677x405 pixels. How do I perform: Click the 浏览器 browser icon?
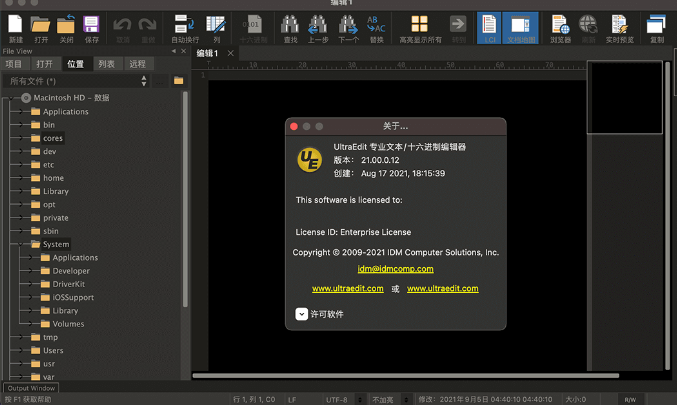tap(560, 25)
